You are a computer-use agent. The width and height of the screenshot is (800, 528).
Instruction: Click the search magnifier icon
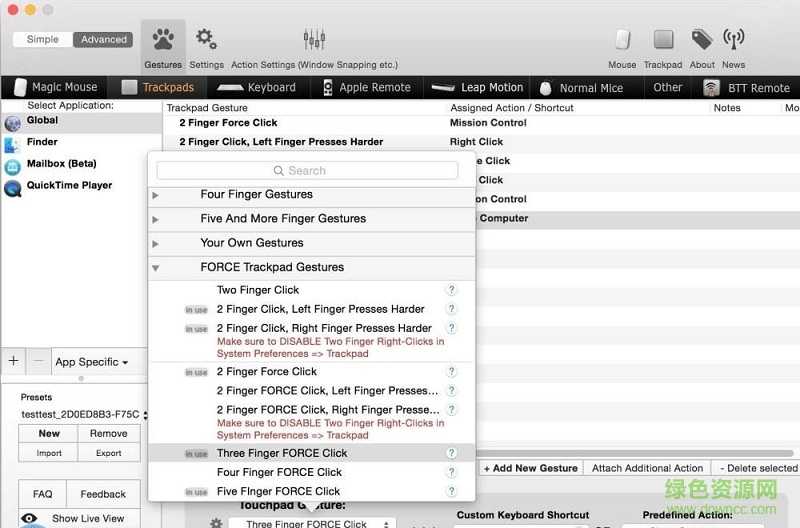coord(279,170)
